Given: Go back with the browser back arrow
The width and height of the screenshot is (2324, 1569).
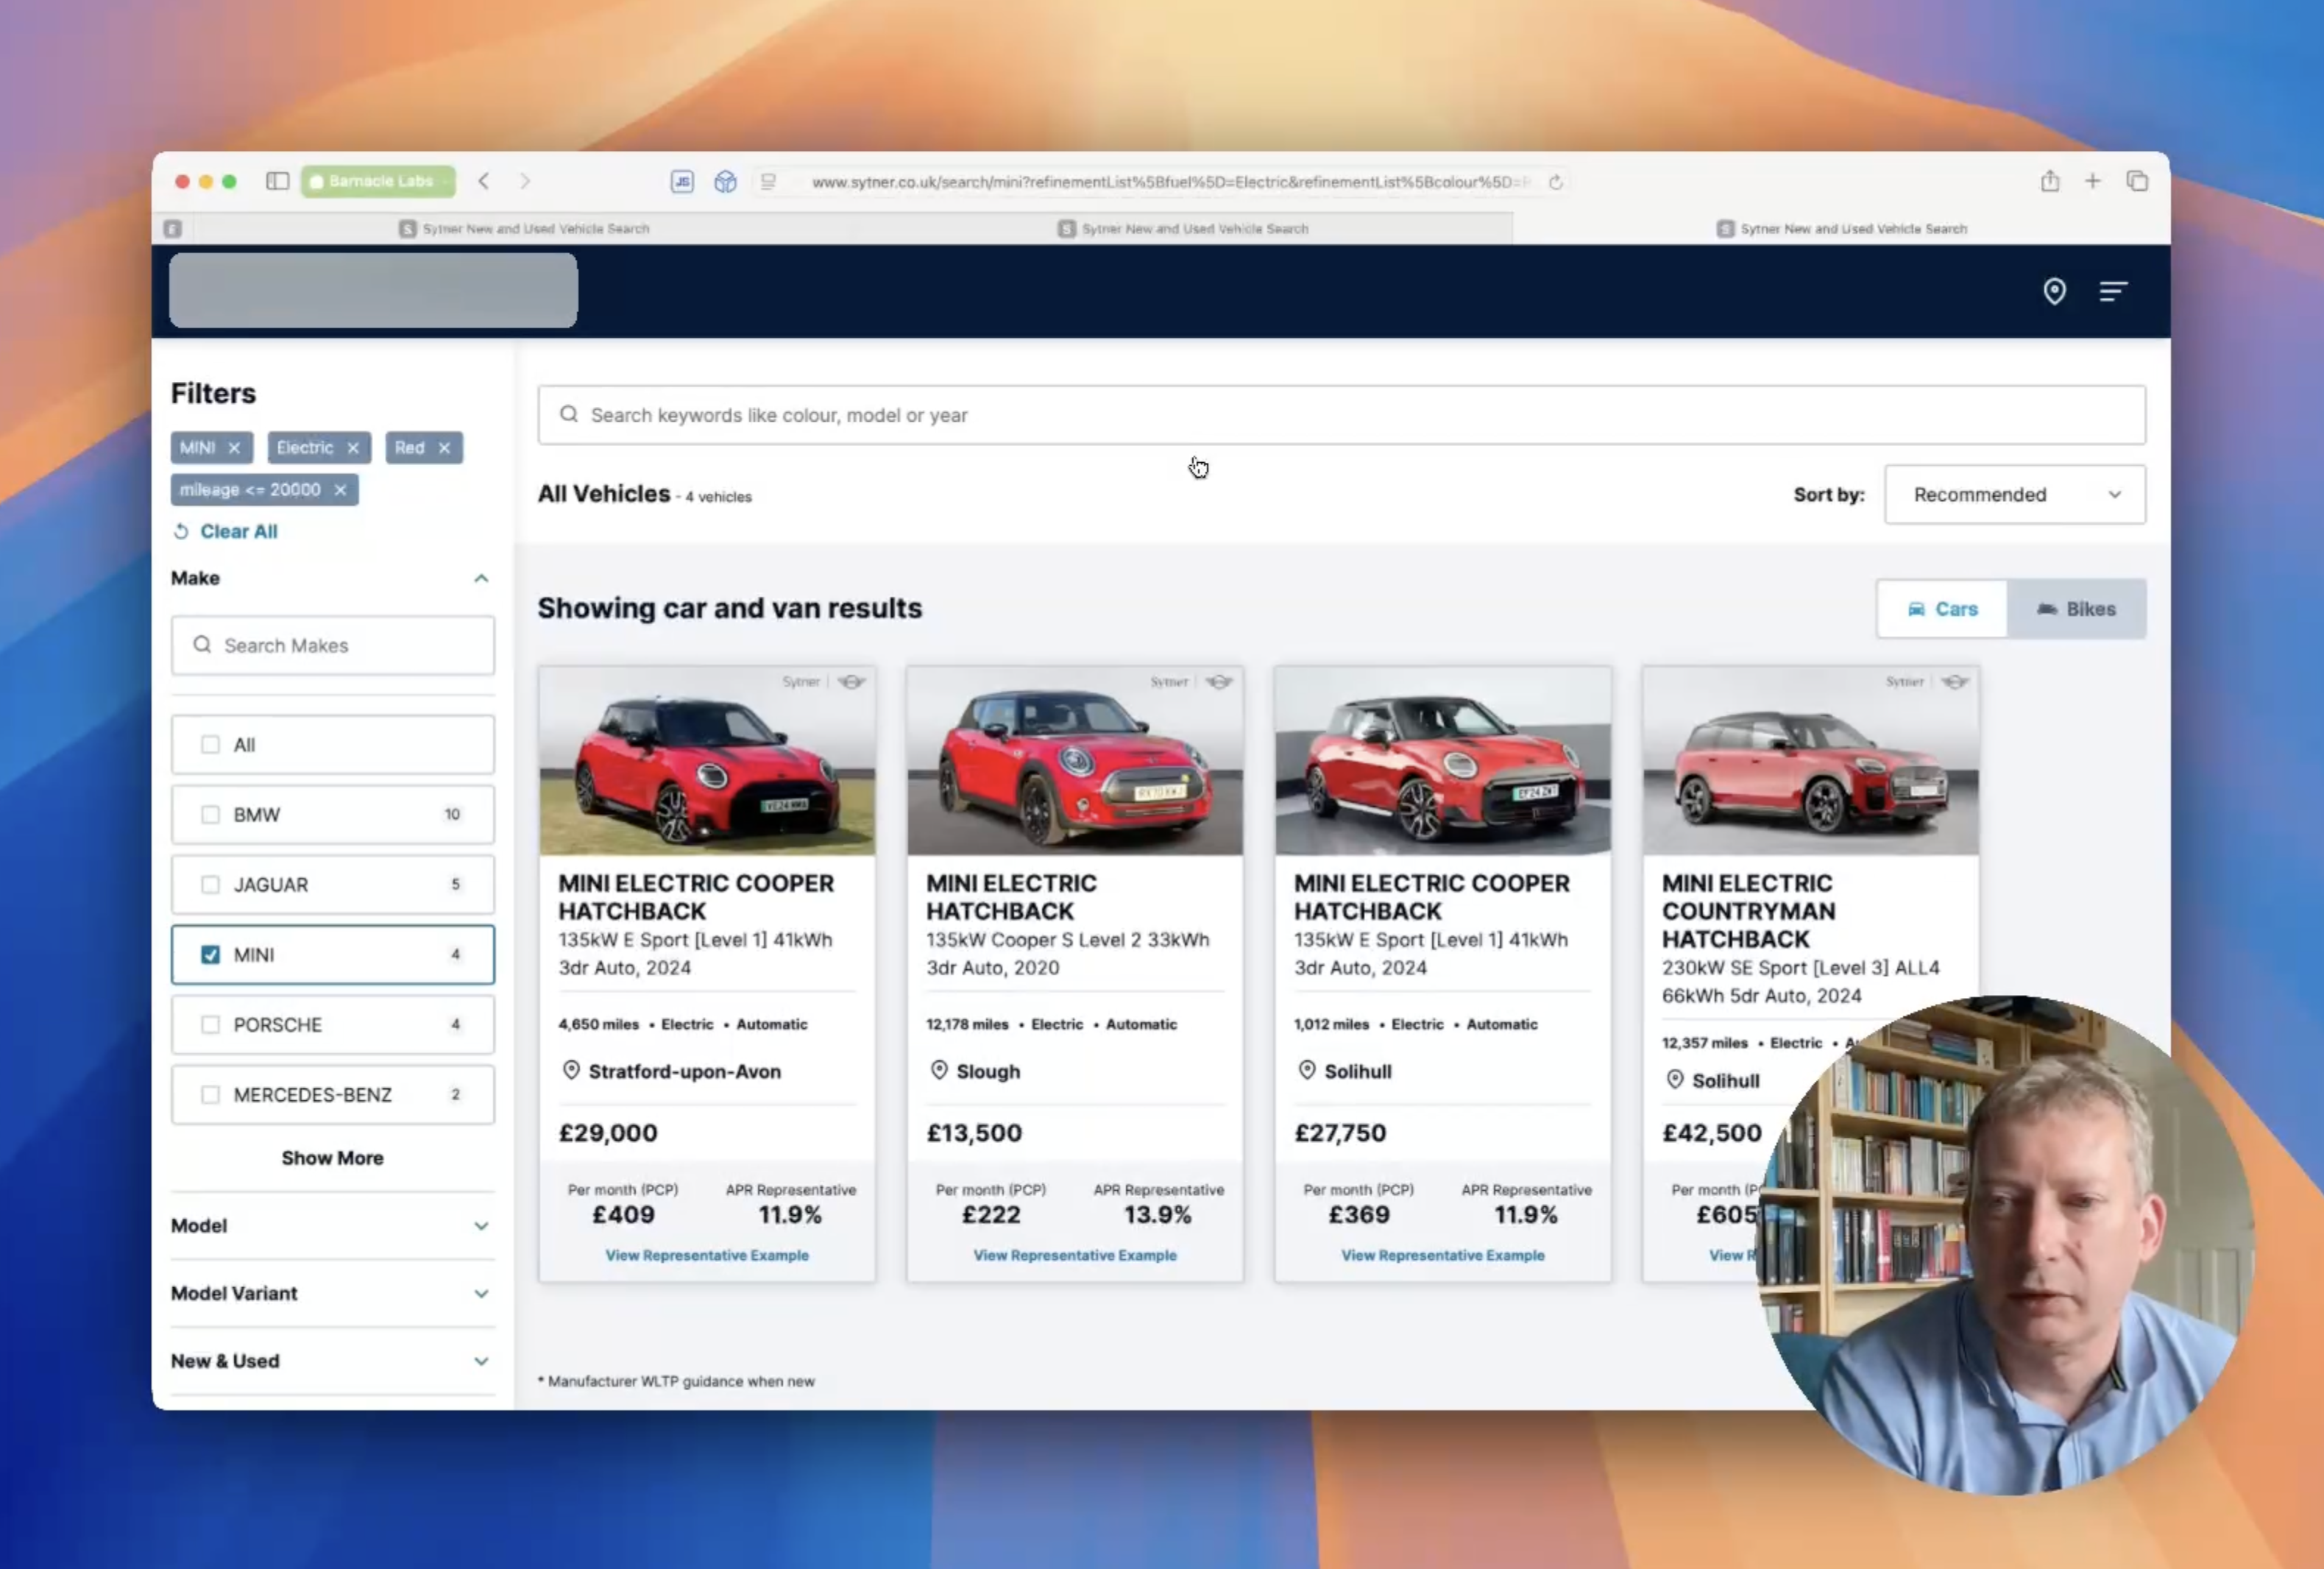Looking at the screenshot, I should (x=484, y=181).
